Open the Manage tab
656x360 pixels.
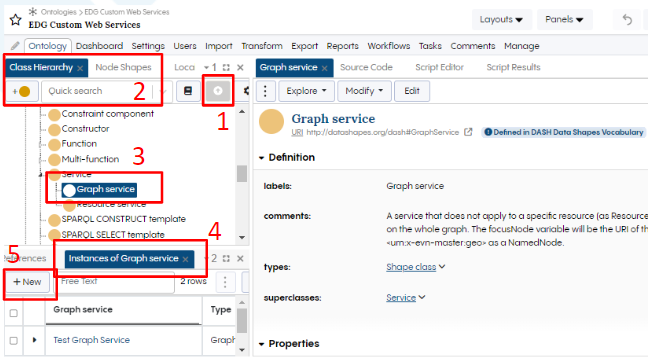pos(522,46)
